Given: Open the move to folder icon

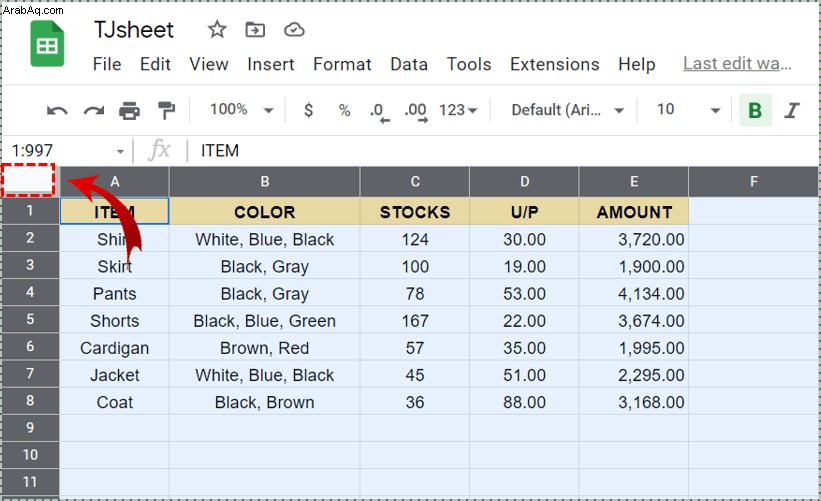Looking at the screenshot, I should 255,30.
